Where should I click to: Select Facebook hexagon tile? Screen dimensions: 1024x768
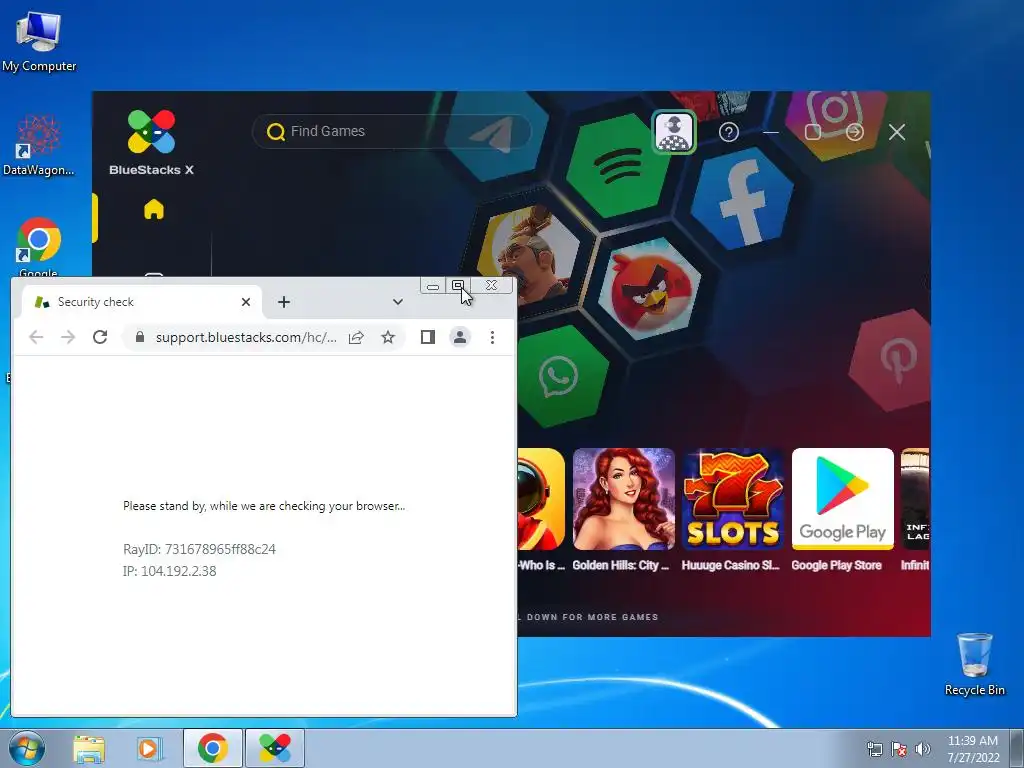pyautogui.click(x=743, y=199)
